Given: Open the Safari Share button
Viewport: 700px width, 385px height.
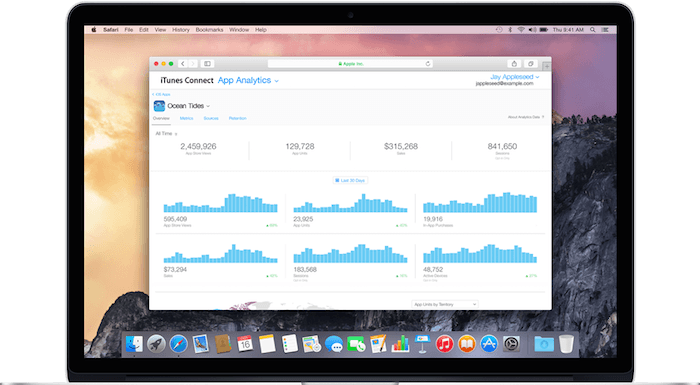Looking at the screenshot, I should (x=514, y=64).
